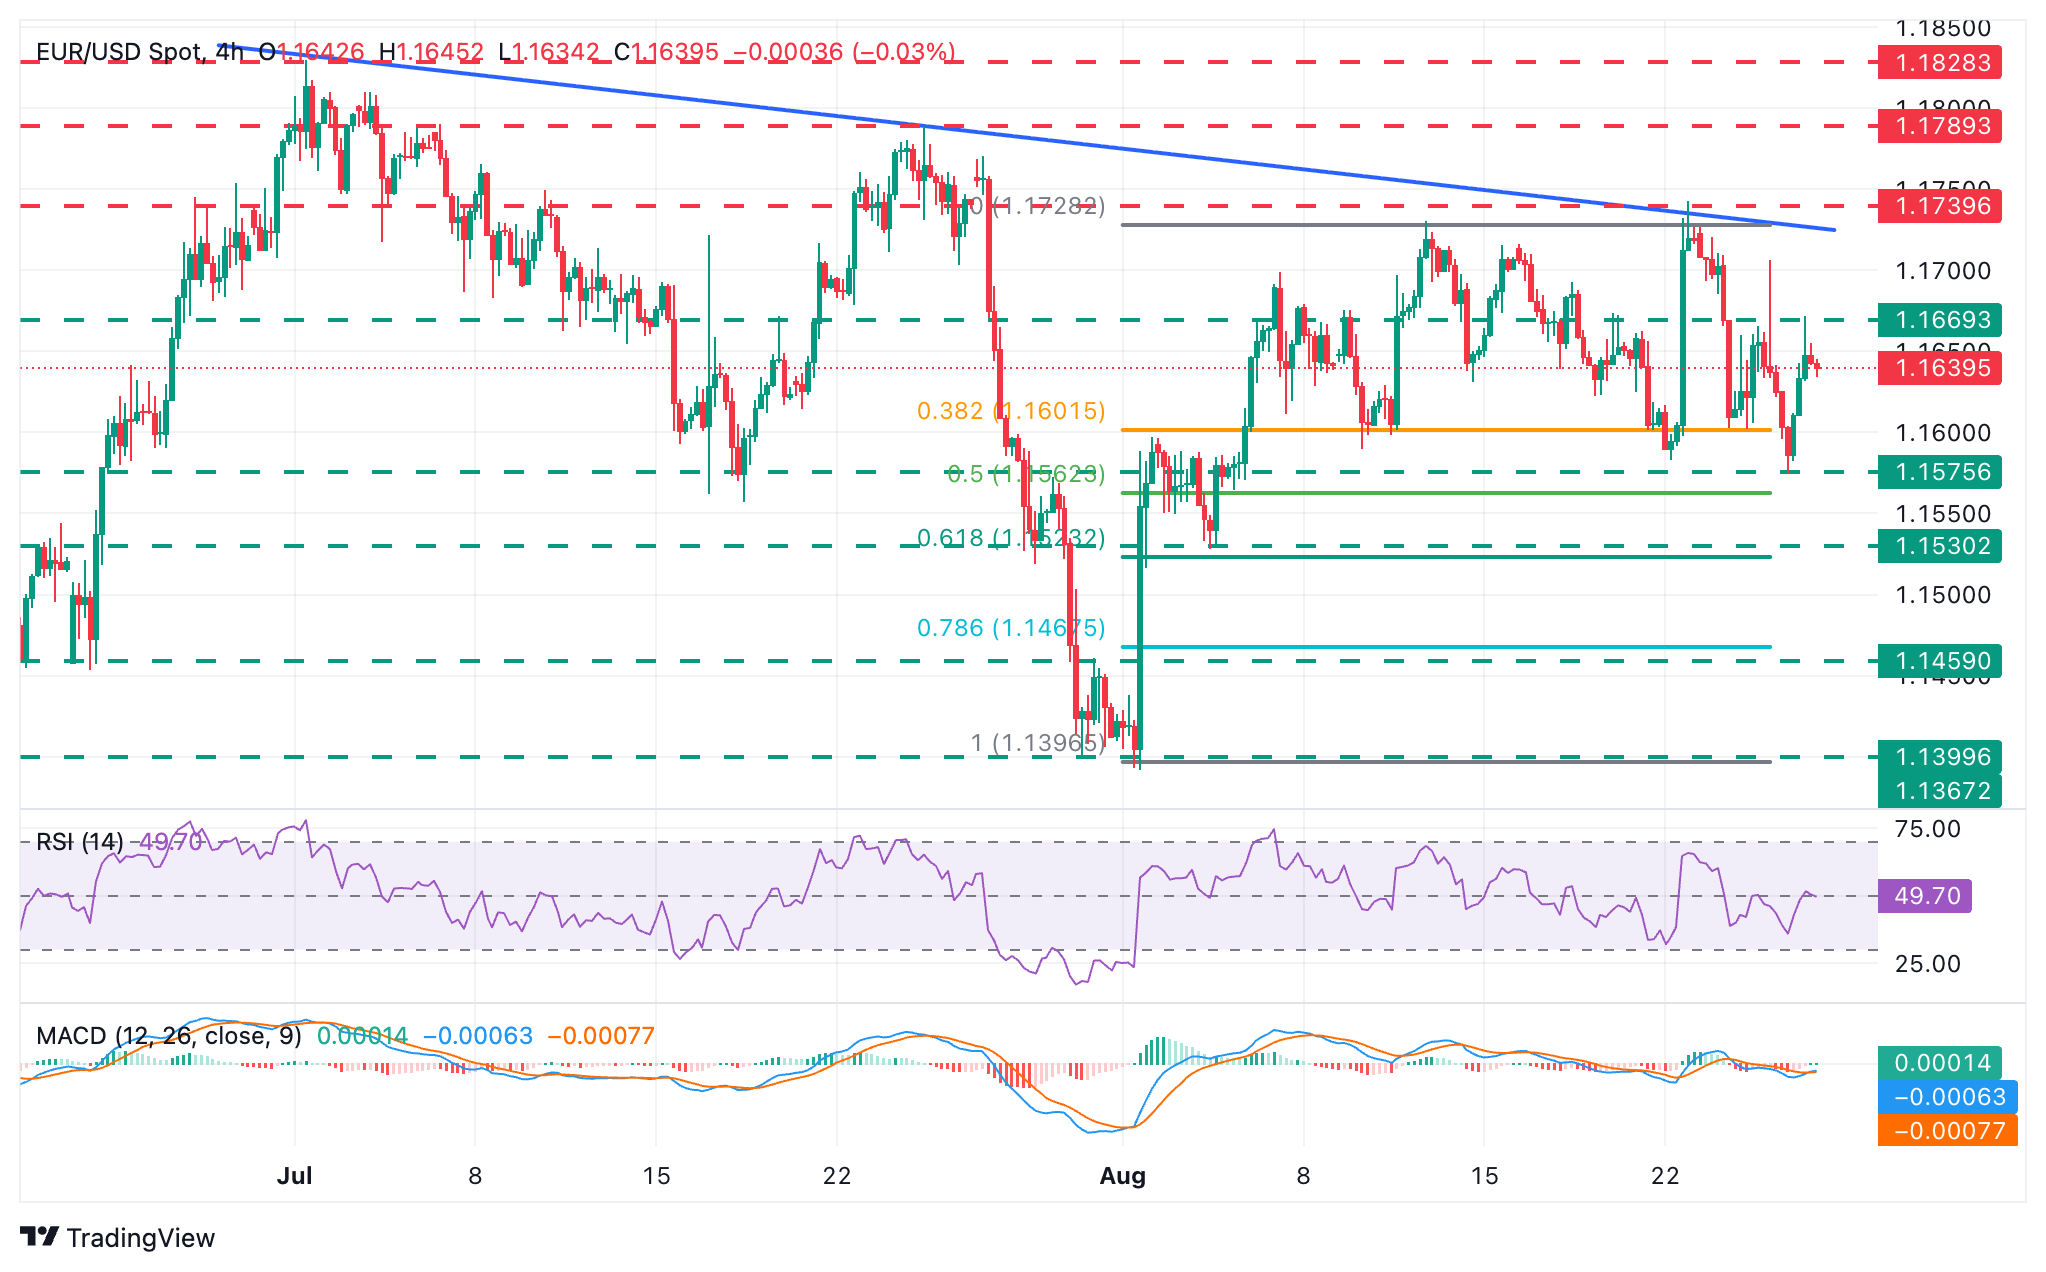Click the 1.15756 green price label
Viewport: 2046px width, 1272px height.
[x=1940, y=472]
